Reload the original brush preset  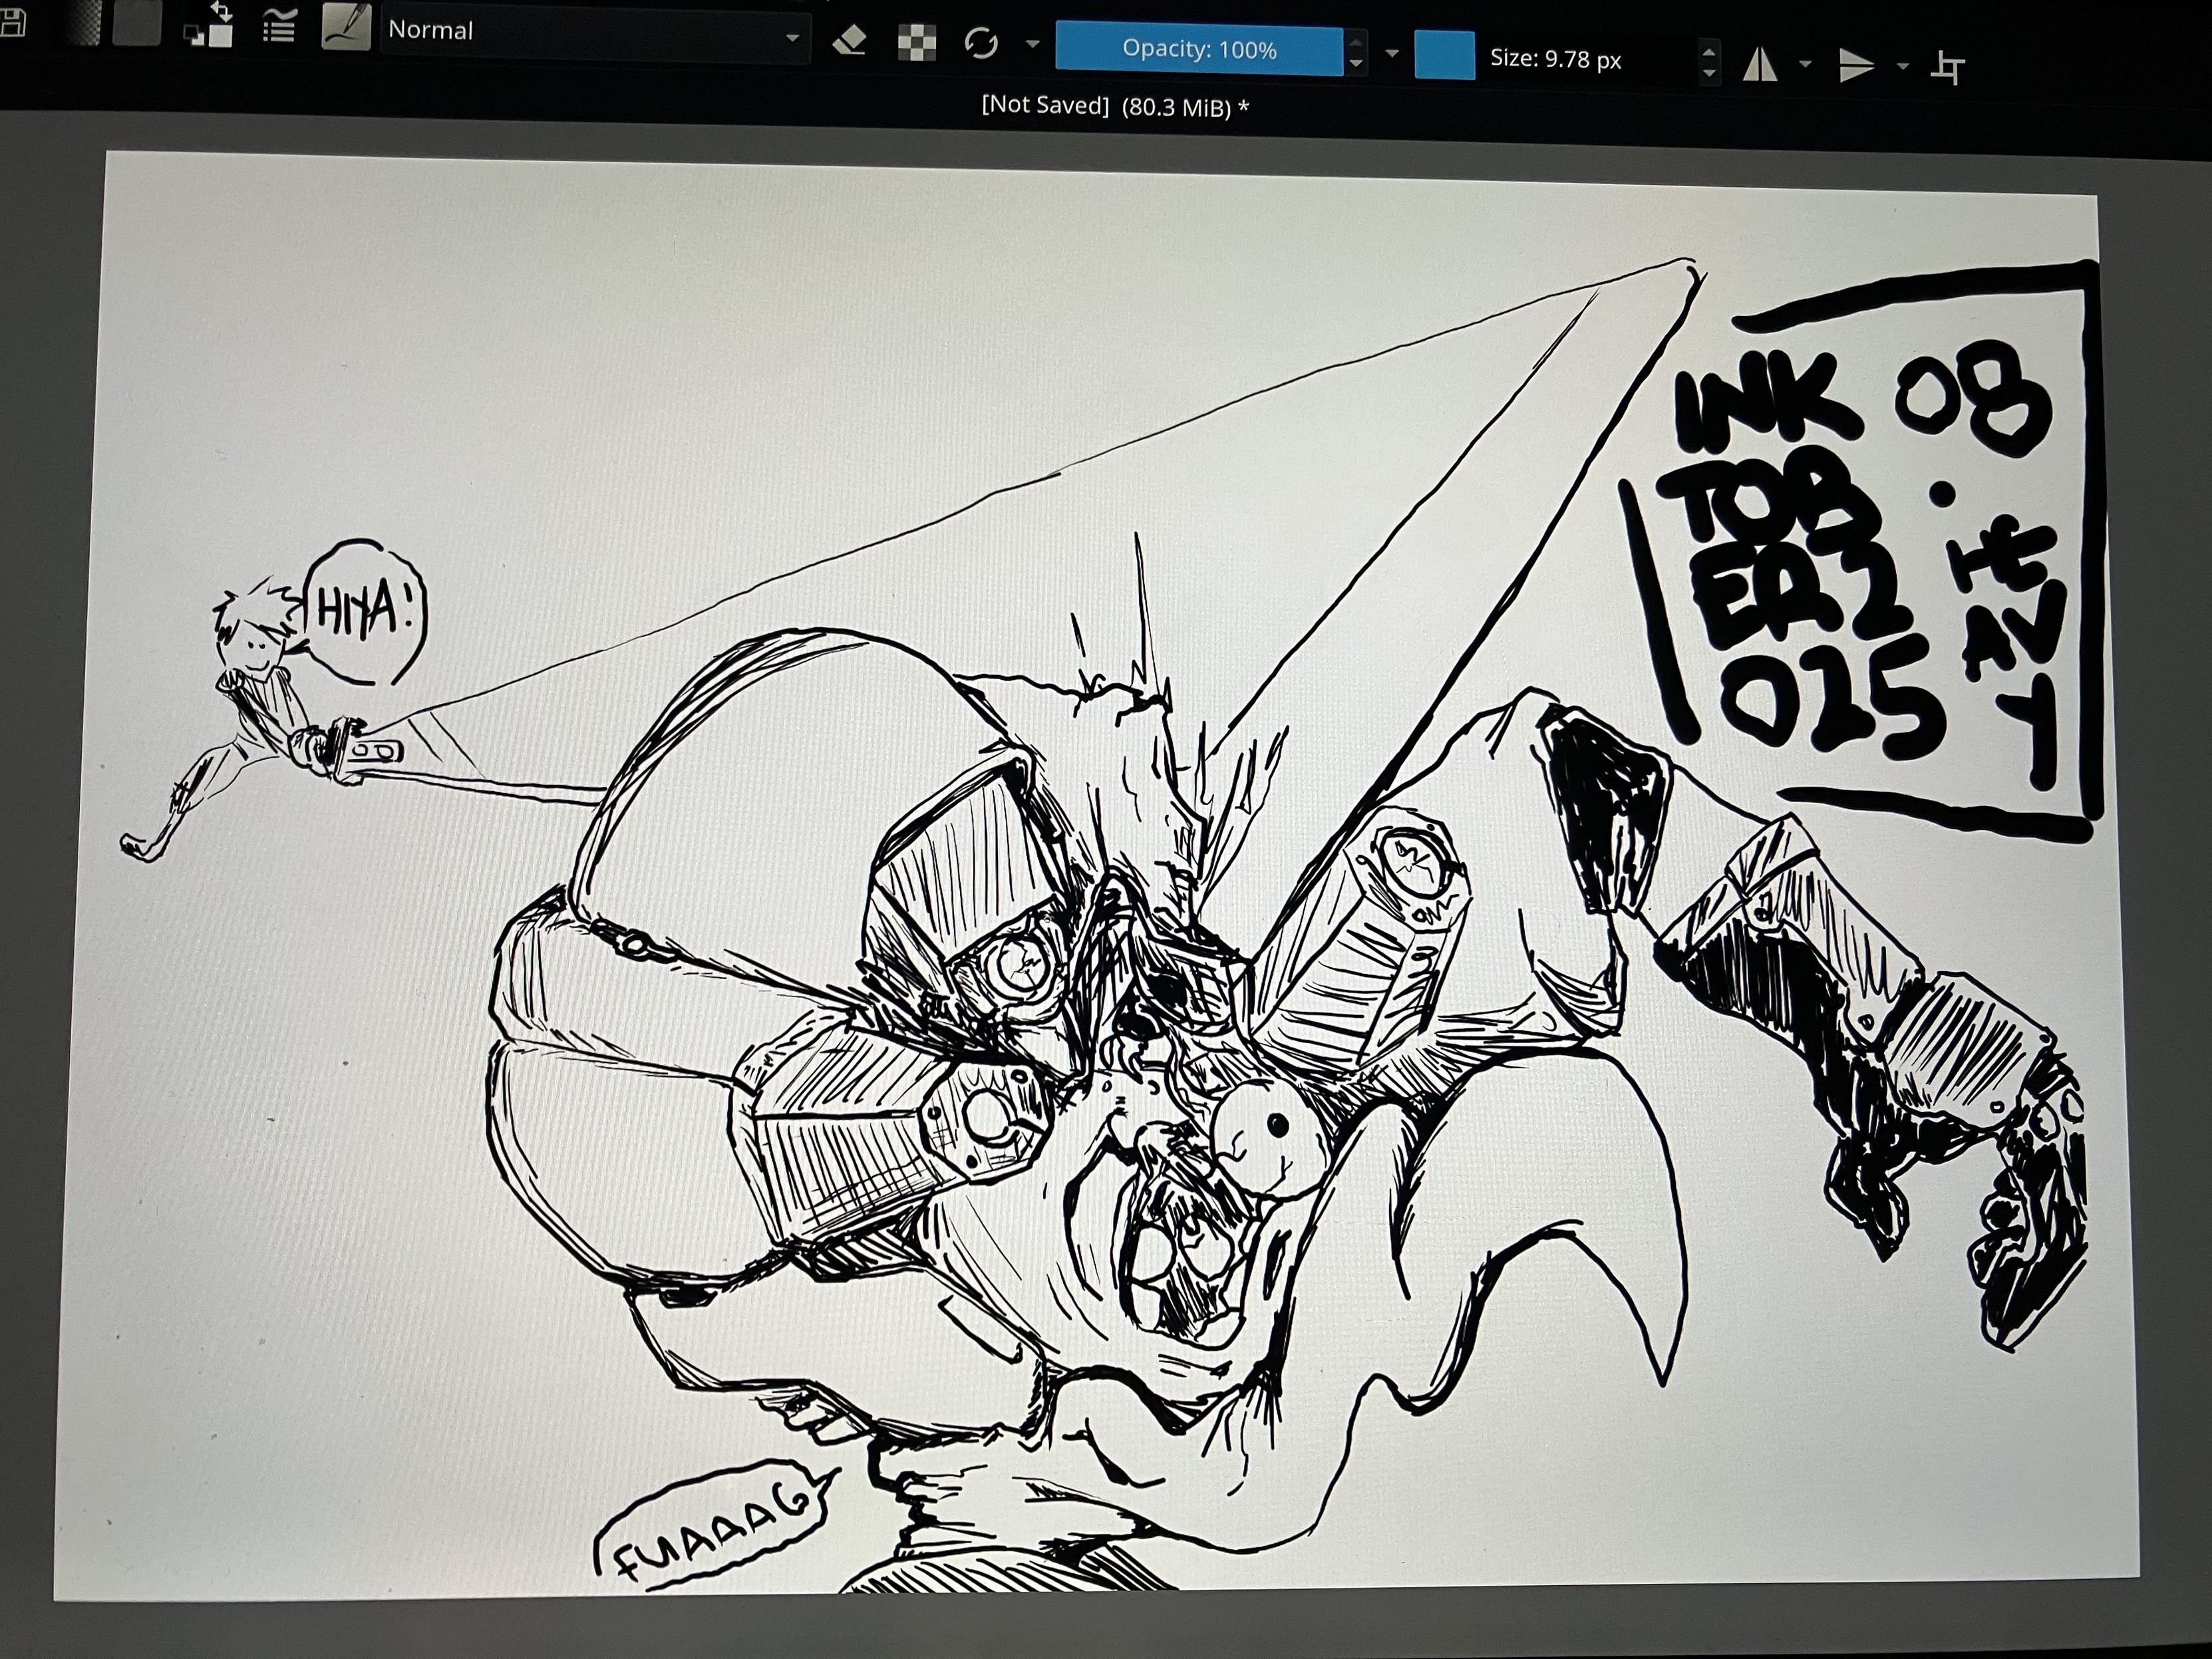pos(981,43)
